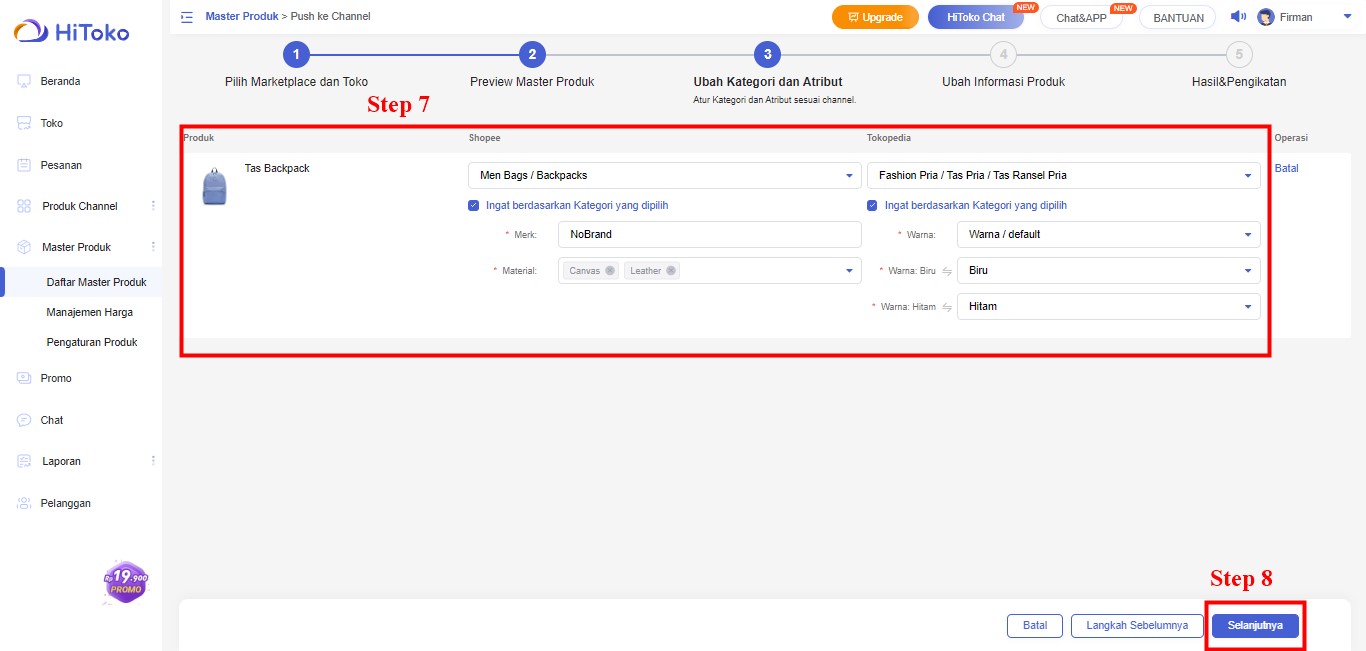
Task: Expand the Firman account dropdown arrow
Action: pyautogui.click(x=1347, y=17)
